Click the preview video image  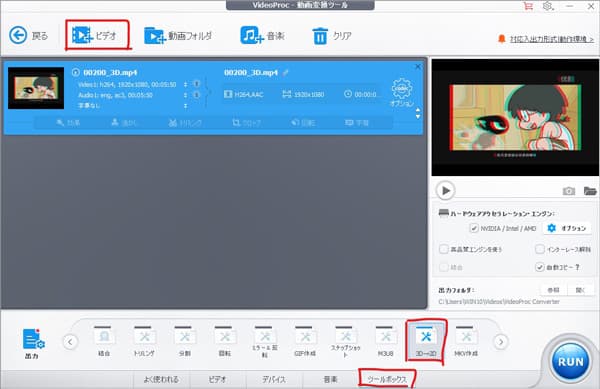tap(515, 117)
